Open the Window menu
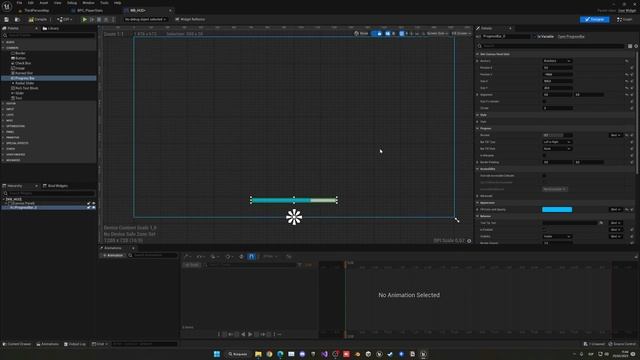 coord(88,3)
